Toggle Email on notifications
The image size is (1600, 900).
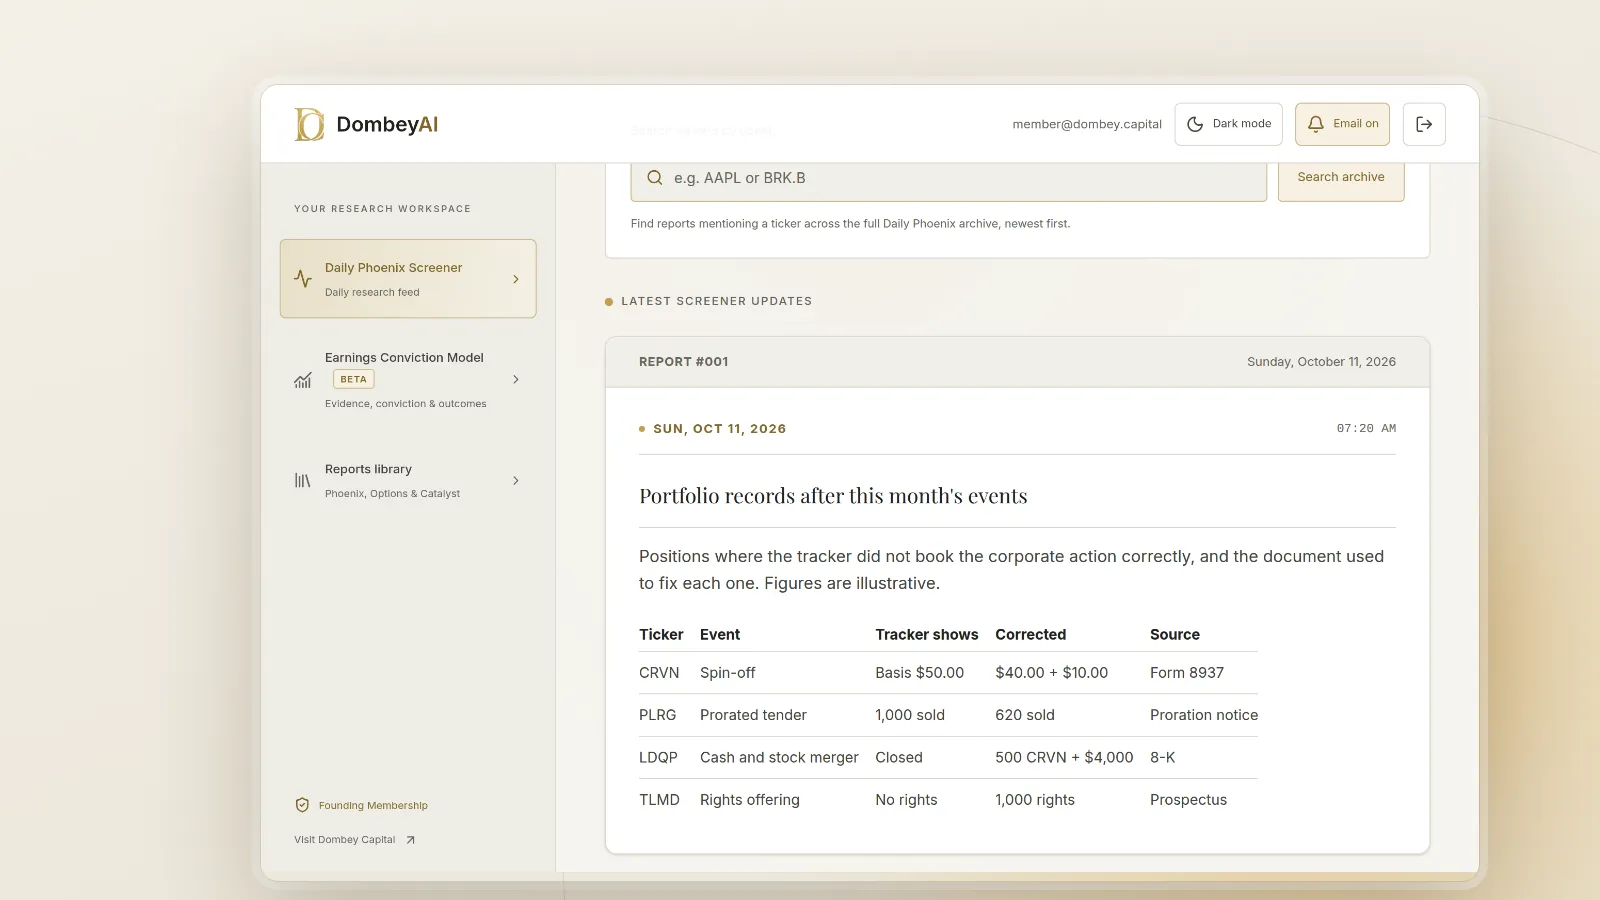point(1343,124)
